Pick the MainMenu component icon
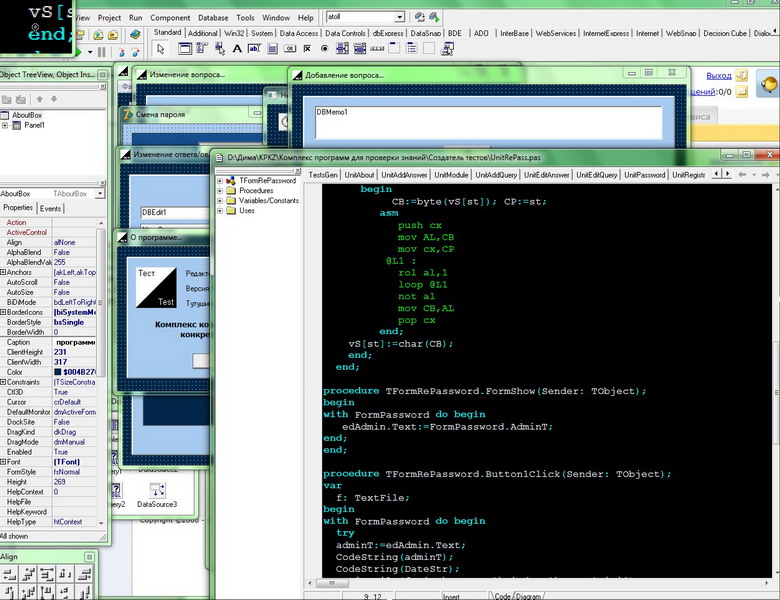Screen dimensions: 780x600 click(201, 49)
